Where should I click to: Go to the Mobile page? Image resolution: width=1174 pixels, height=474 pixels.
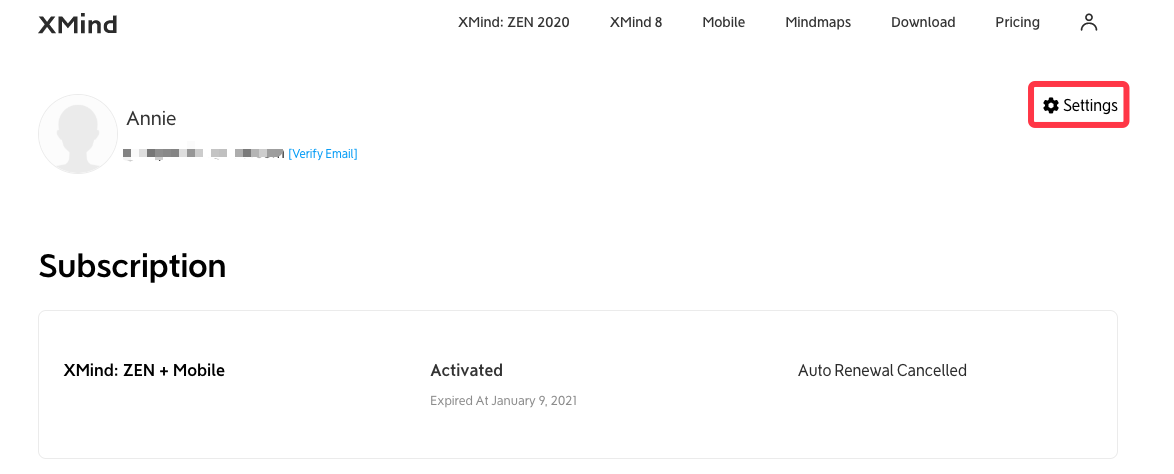[723, 22]
